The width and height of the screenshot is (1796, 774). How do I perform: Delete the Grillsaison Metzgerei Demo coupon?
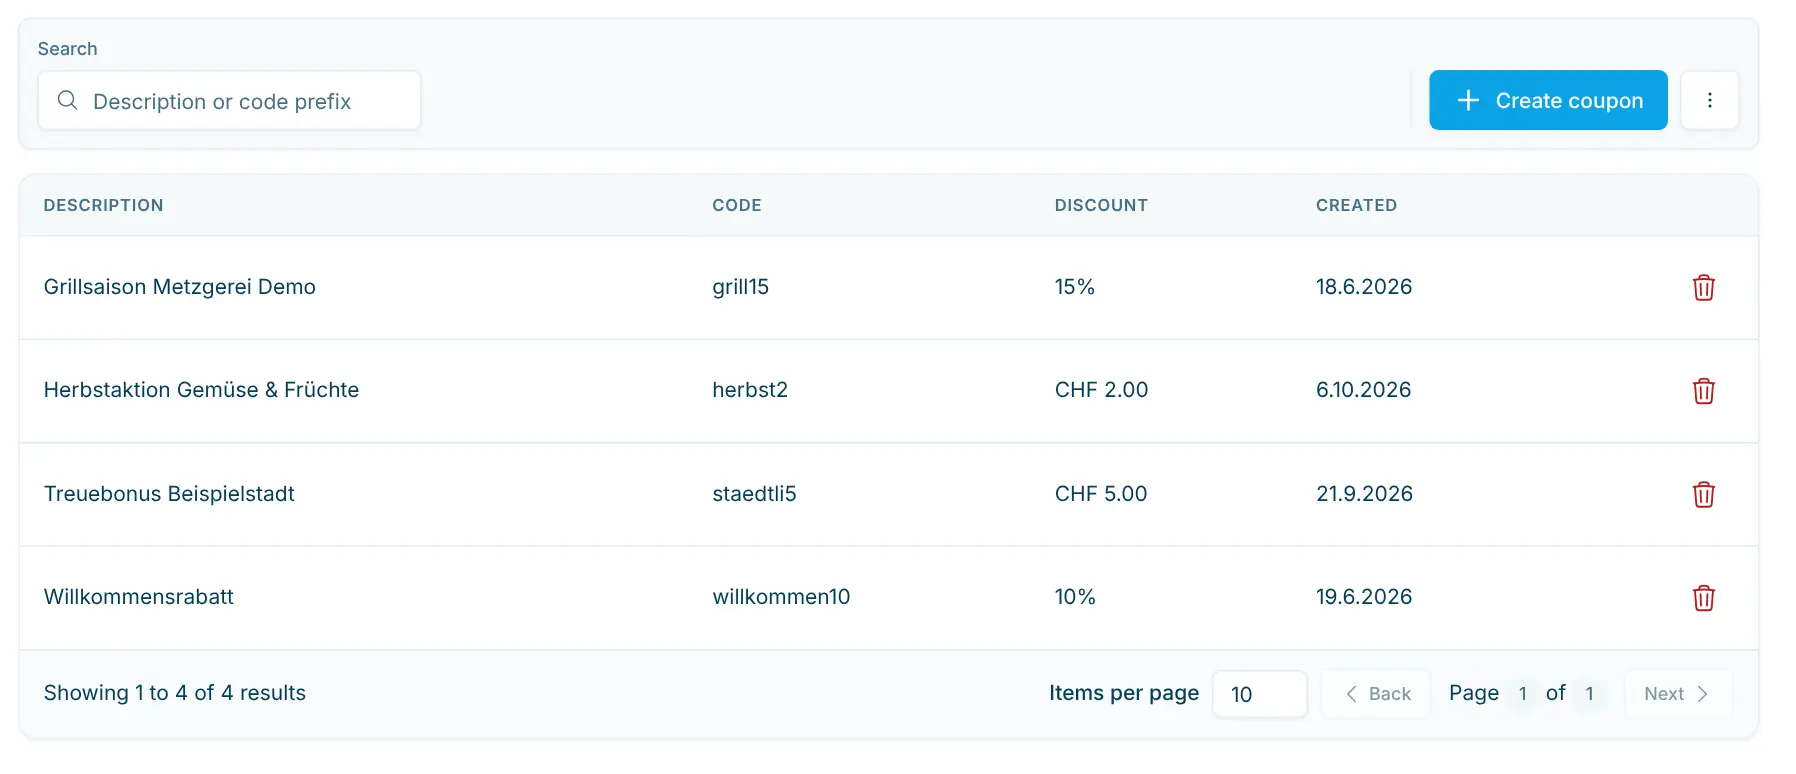(1703, 288)
